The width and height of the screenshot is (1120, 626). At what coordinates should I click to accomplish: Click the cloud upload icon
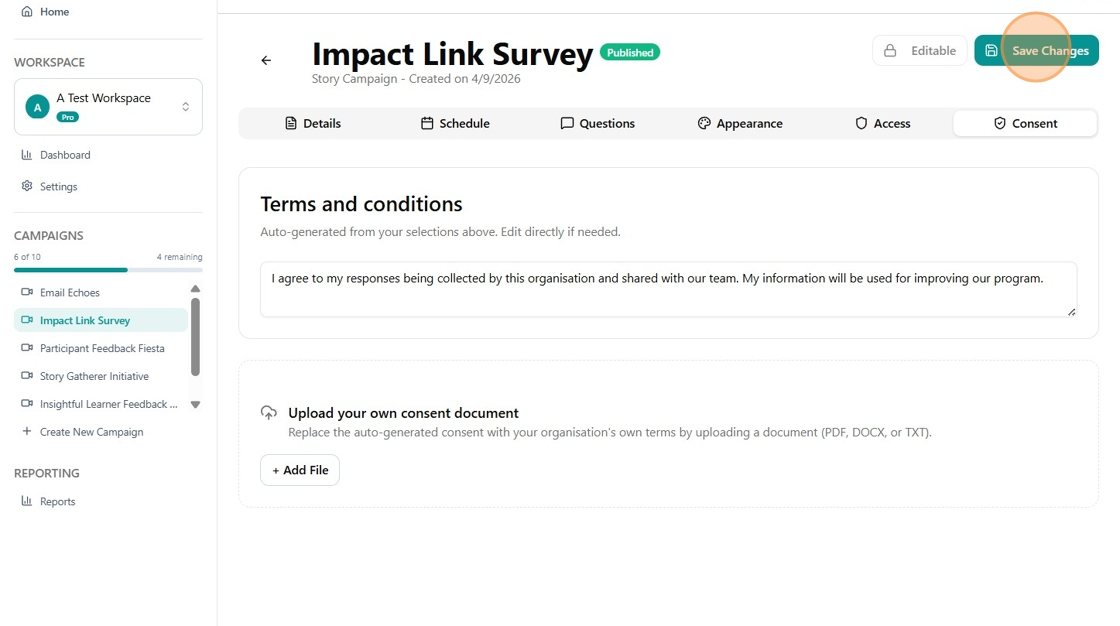pyautogui.click(x=269, y=412)
